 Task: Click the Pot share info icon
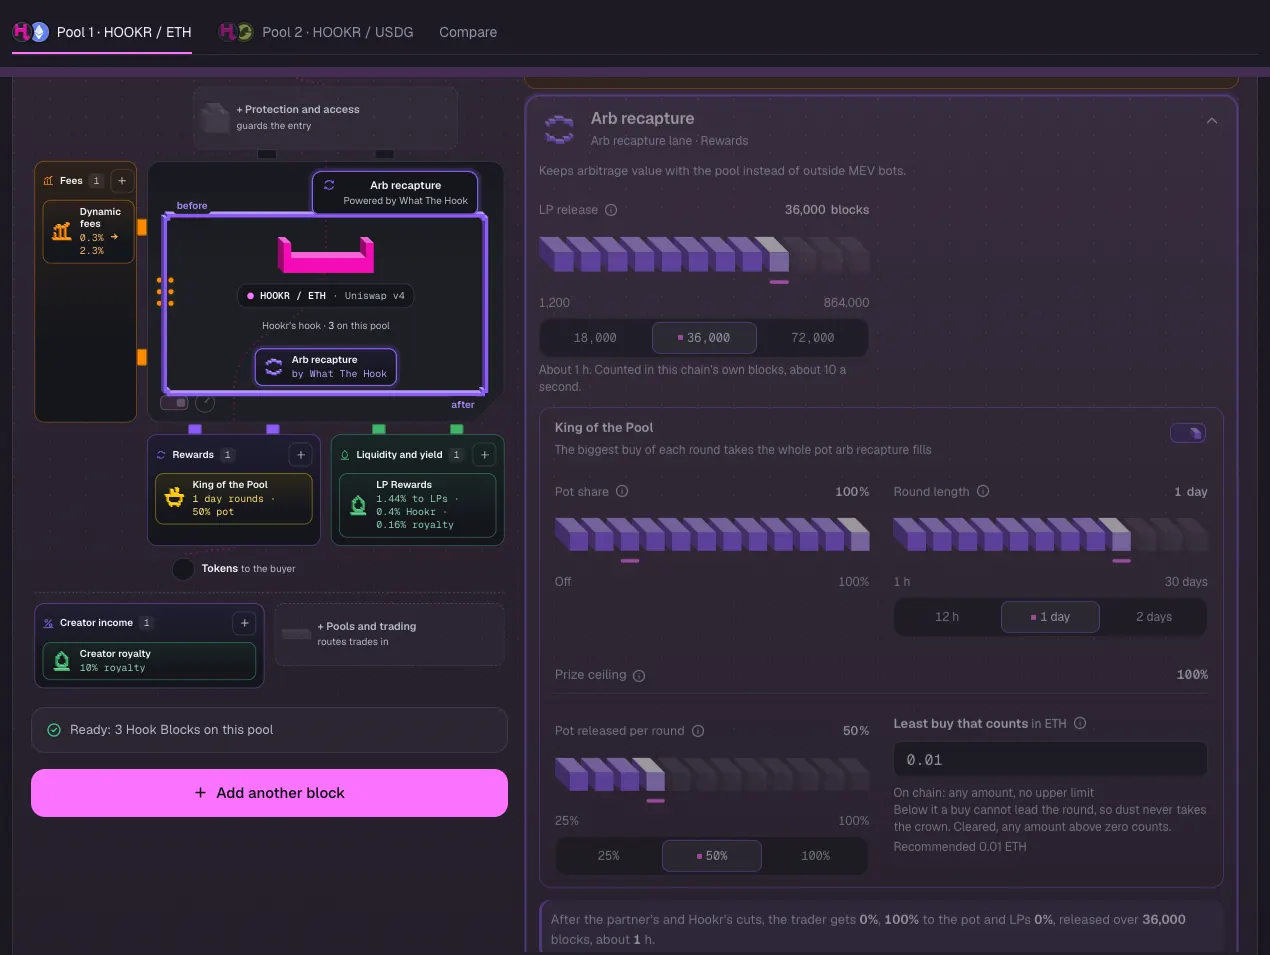click(x=622, y=491)
